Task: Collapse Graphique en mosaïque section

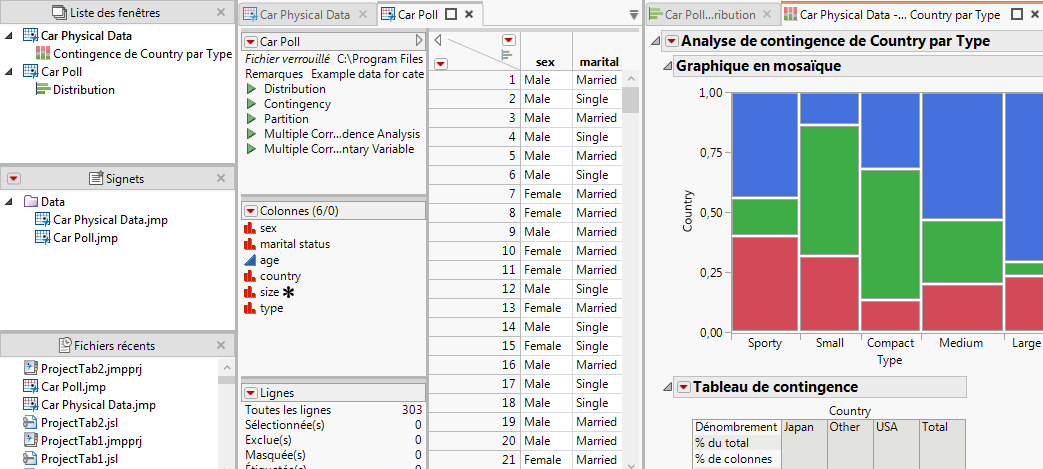Action: tap(667, 66)
